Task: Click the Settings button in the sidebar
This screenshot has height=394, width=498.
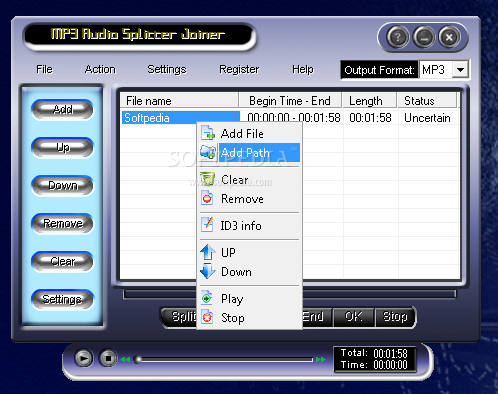Action: pos(62,299)
